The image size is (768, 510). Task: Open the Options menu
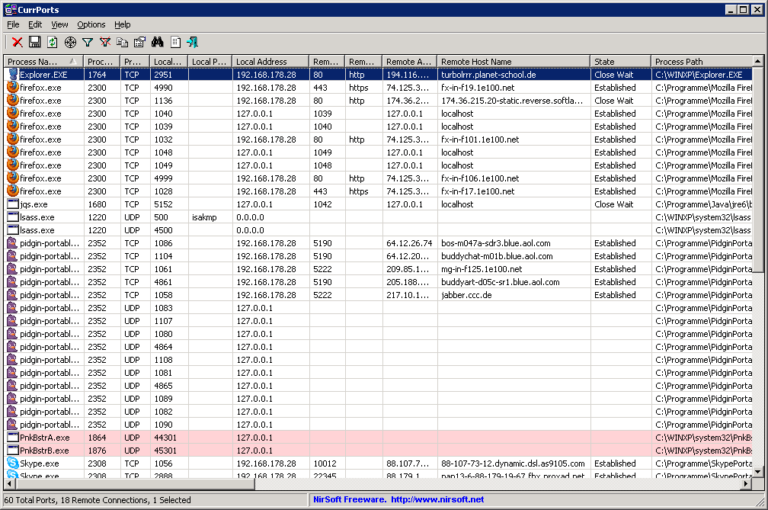tap(91, 24)
